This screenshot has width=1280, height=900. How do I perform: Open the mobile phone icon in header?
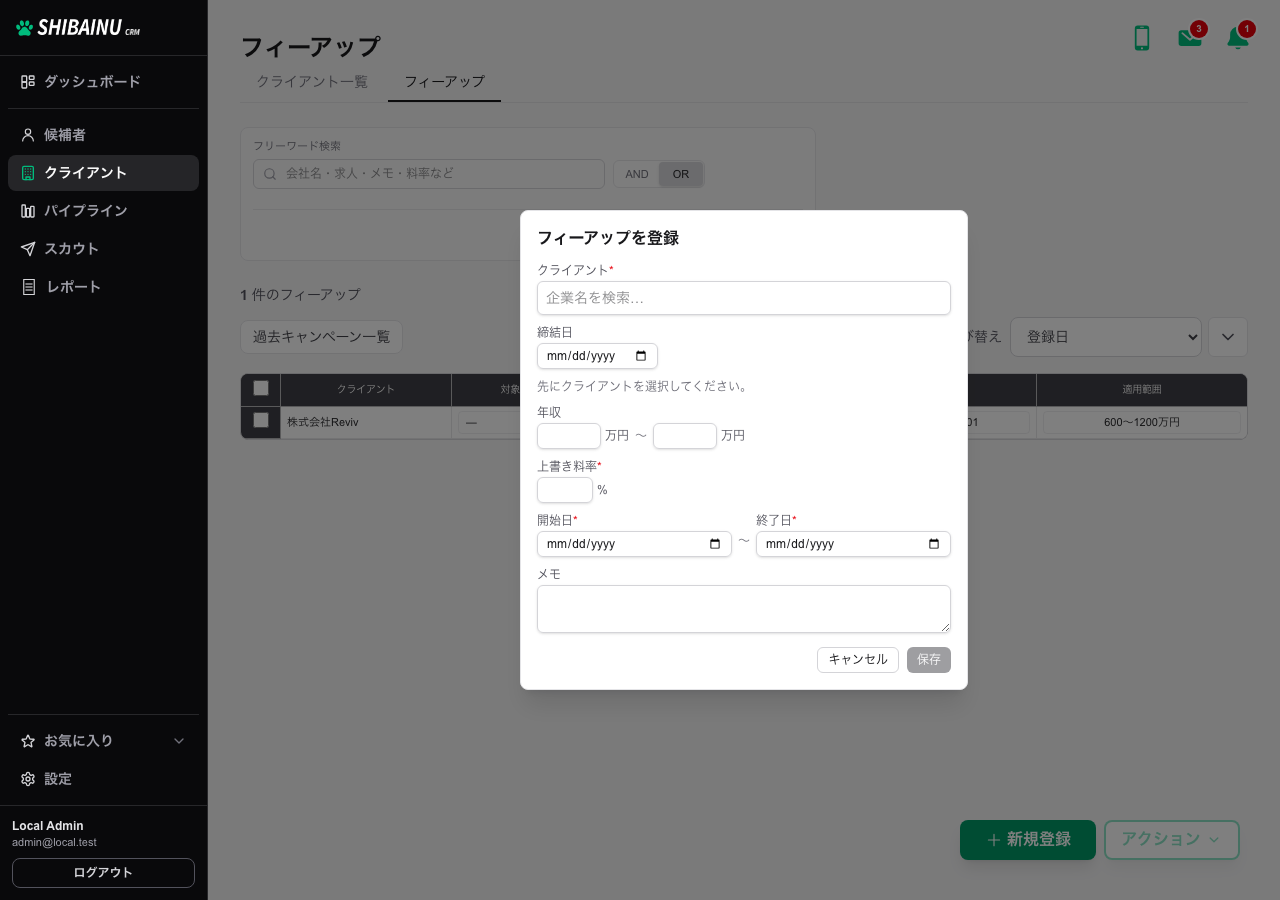pyautogui.click(x=1142, y=38)
